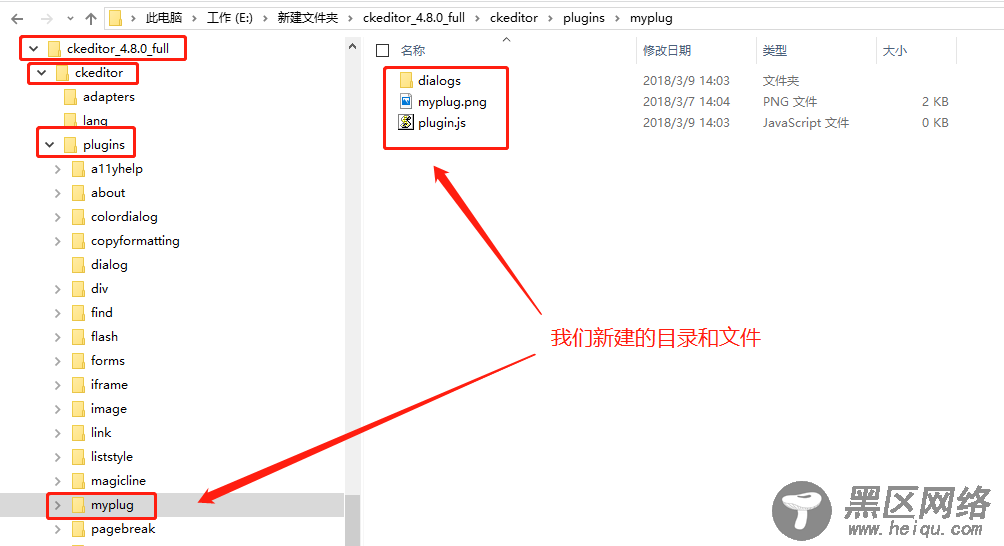Expand link tree node
The height and width of the screenshot is (546, 1004).
(58, 433)
